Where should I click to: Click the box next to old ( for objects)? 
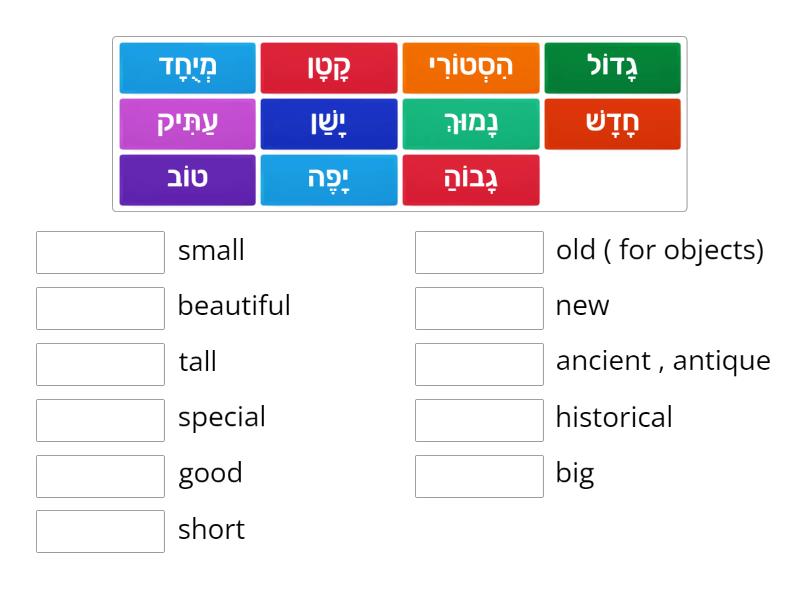click(479, 252)
